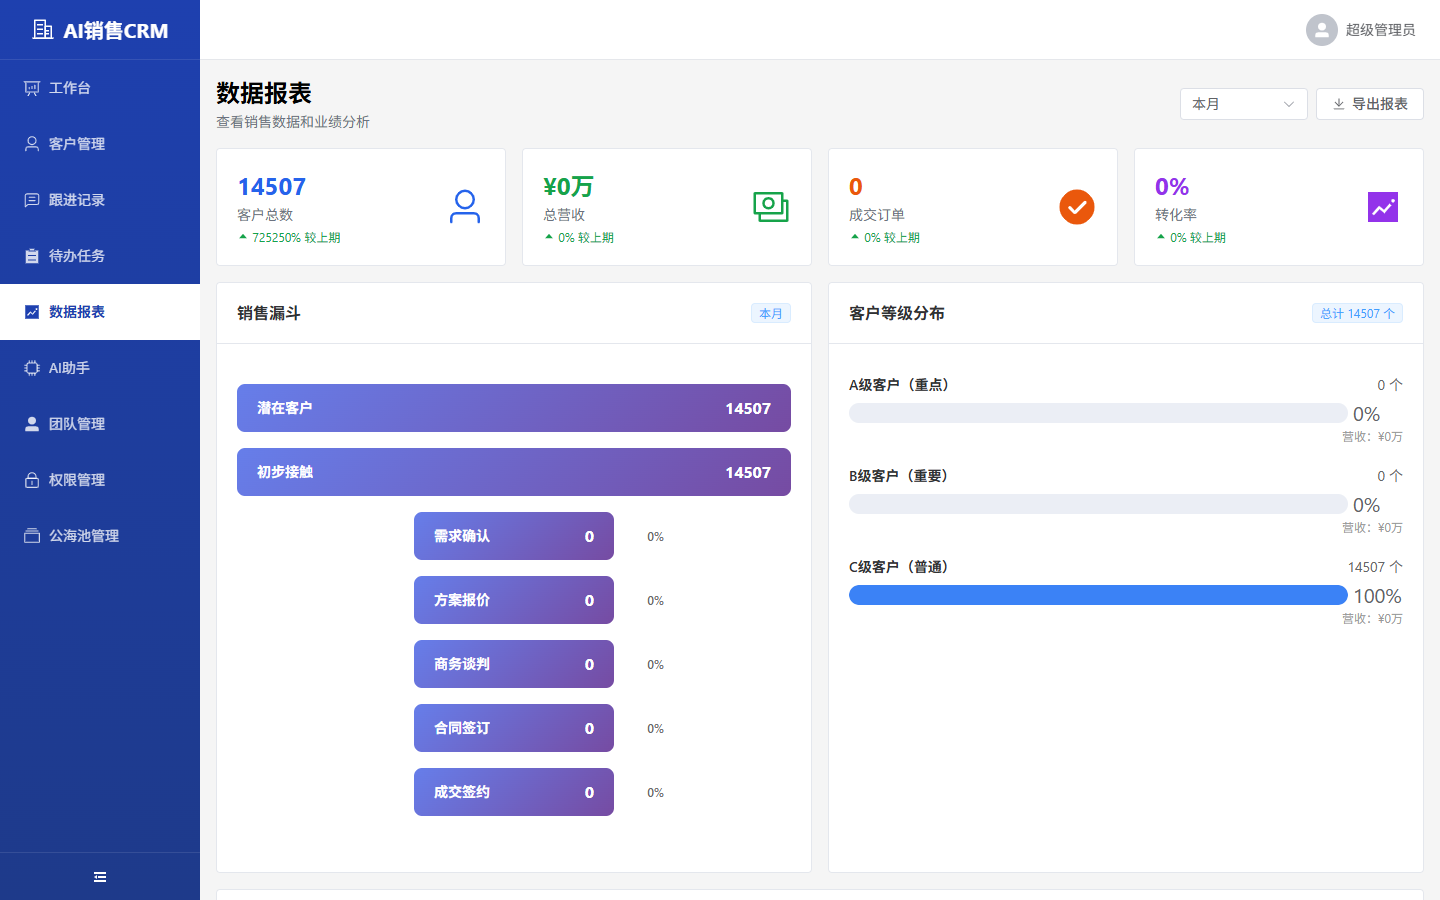Click the C级客户 blue progress bar
Image resolution: width=1440 pixels, height=900 pixels.
[x=1098, y=595]
